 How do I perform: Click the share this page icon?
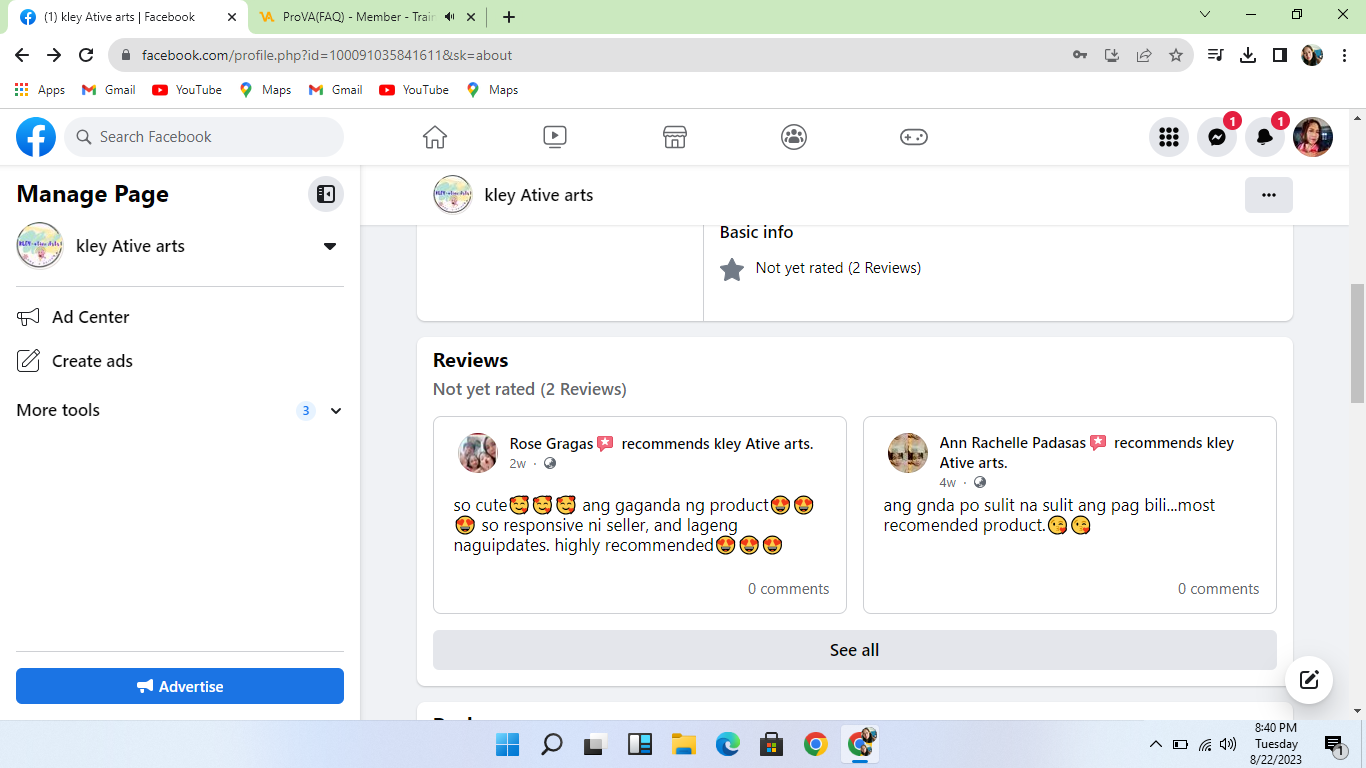coord(1144,55)
